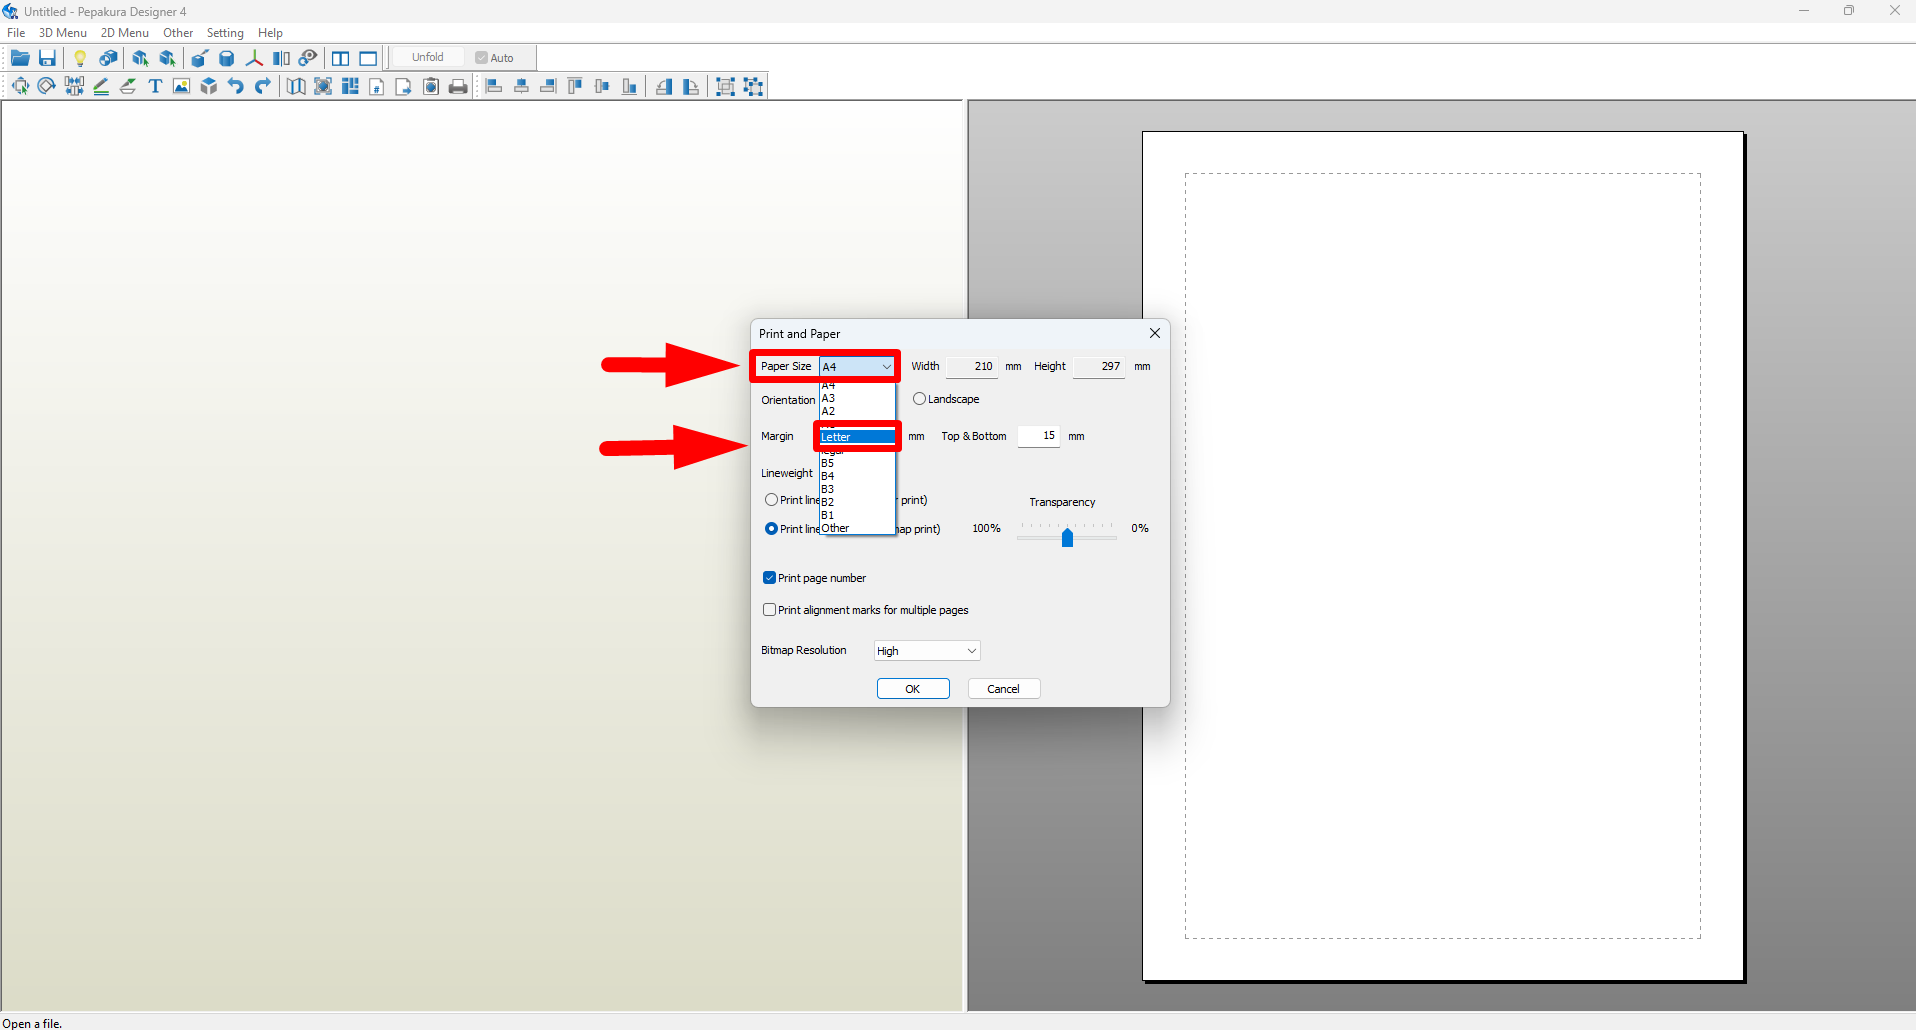This screenshot has width=1916, height=1030.
Task: Open the 3D Menu
Action: click(63, 33)
